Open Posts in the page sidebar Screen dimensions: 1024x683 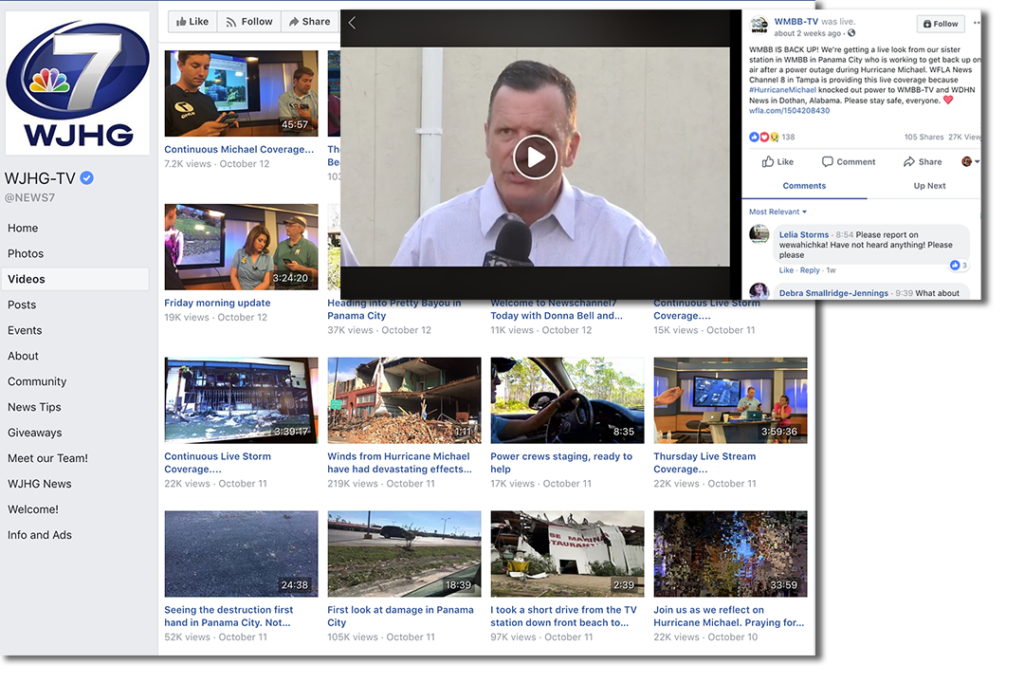click(22, 304)
